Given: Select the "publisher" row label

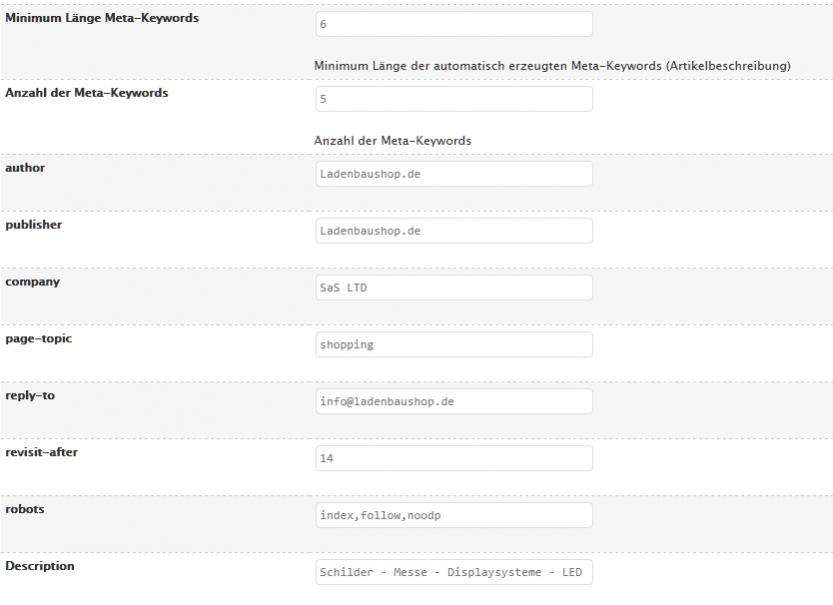Looking at the screenshot, I should point(34,225).
